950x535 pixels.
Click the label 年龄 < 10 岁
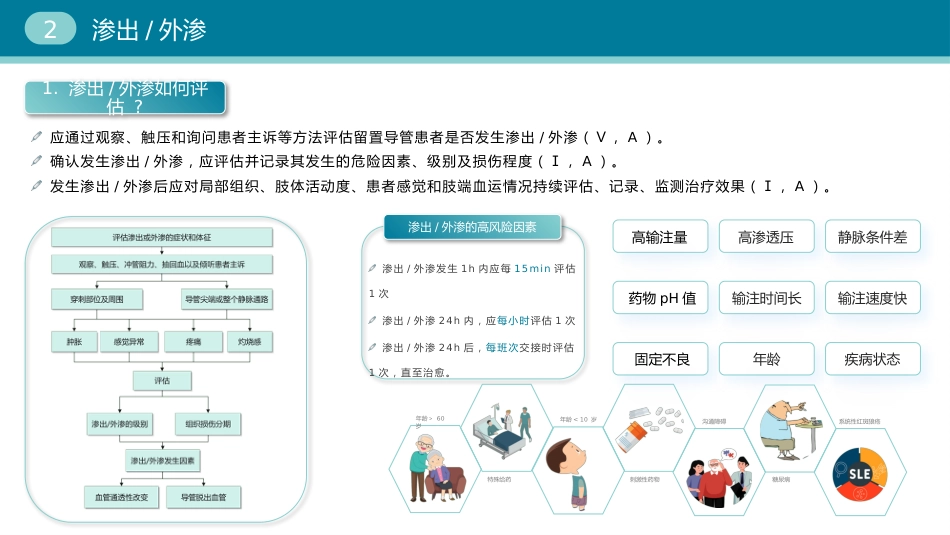579,419
